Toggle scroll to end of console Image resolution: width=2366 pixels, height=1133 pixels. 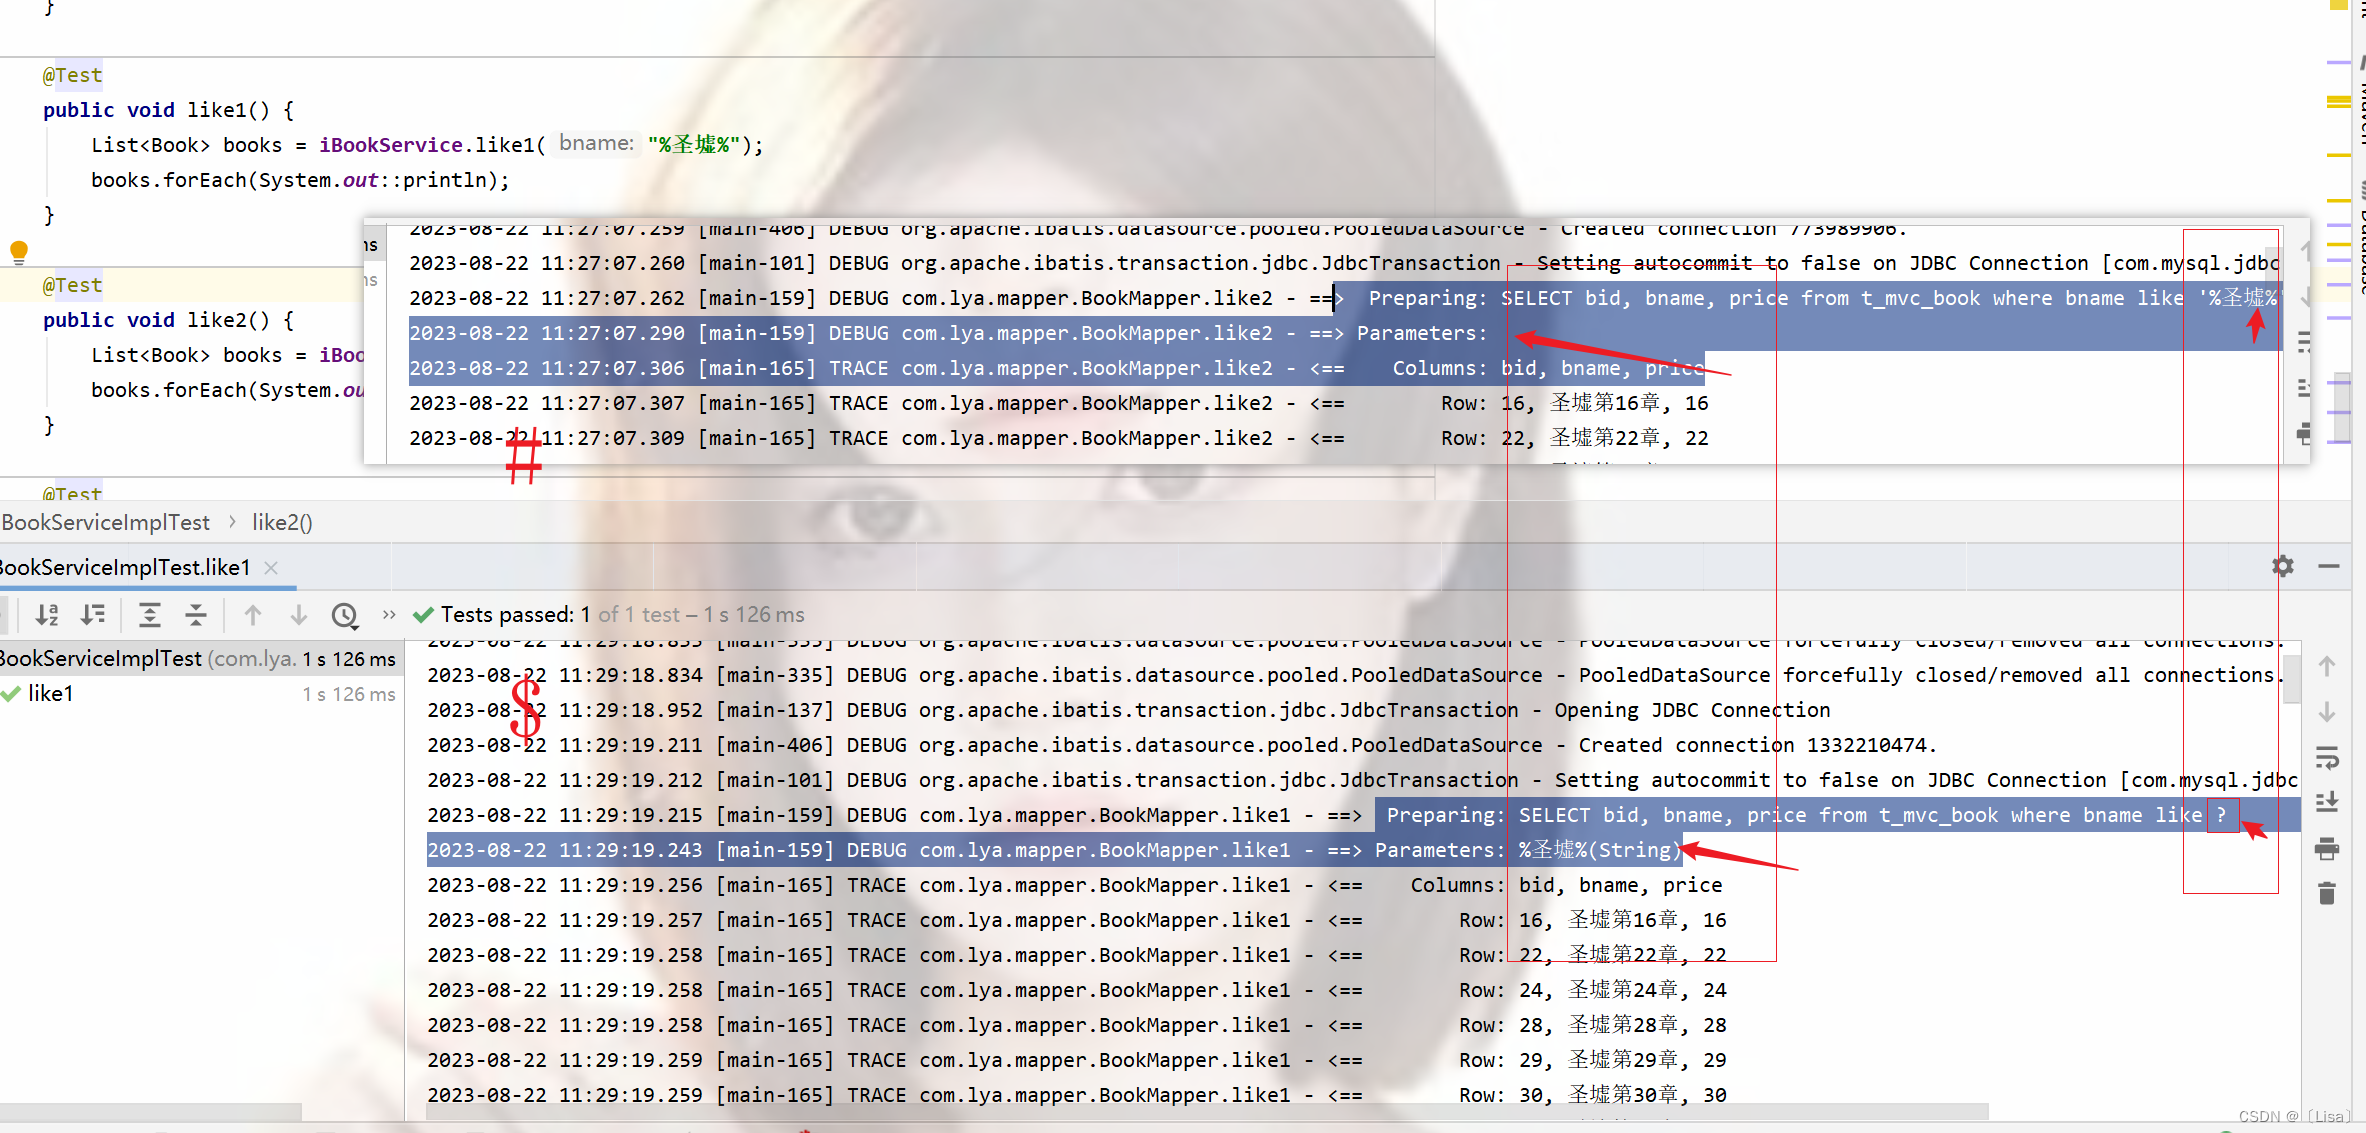pyautogui.click(x=2327, y=803)
